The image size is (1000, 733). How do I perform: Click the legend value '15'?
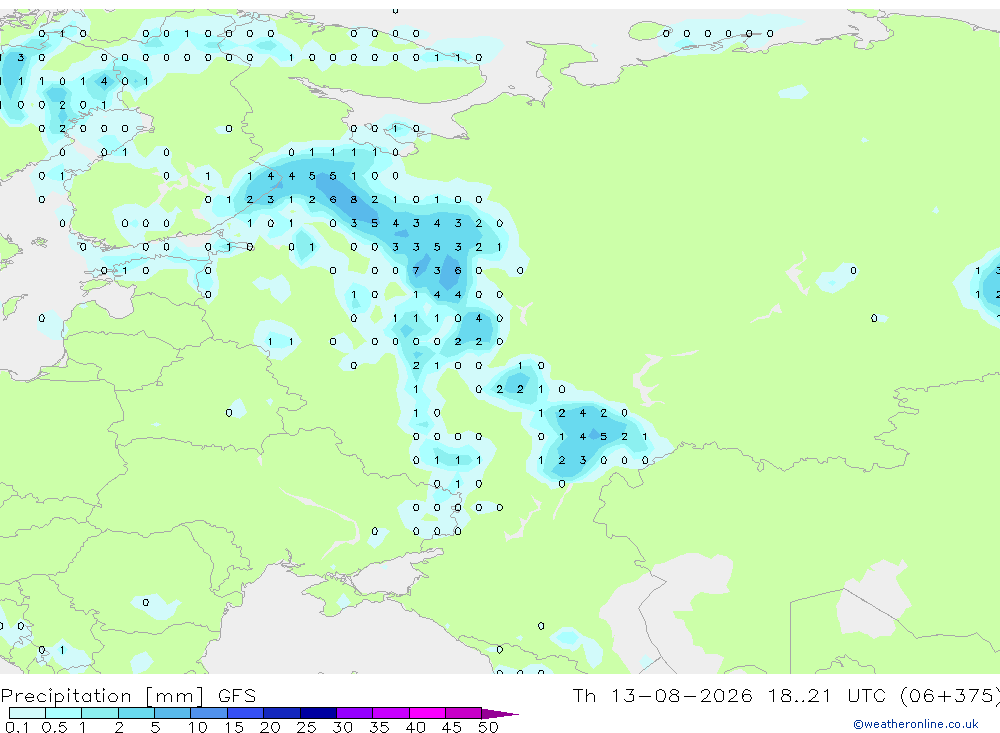[x=234, y=727]
